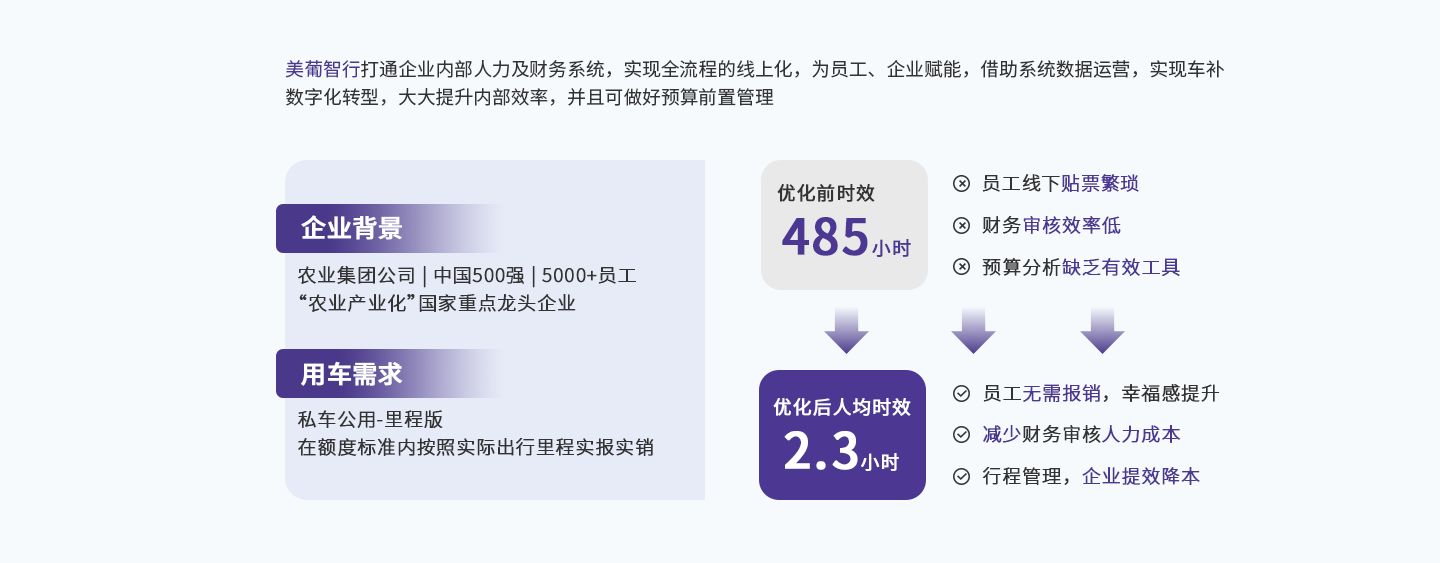The height and width of the screenshot is (563, 1440).
Task: Click the purple 企业提效降本 highlighted text
Action: click(x=1141, y=476)
